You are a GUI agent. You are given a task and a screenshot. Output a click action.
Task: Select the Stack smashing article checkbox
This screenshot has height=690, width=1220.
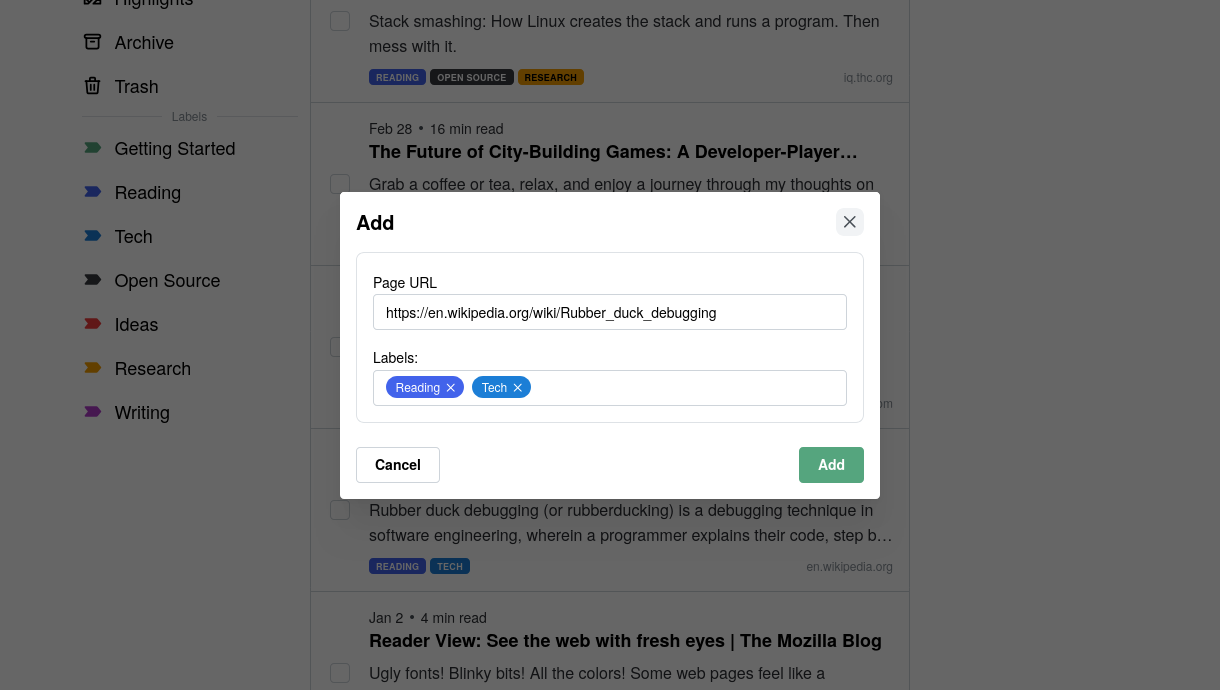pyautogui.click(x=340, y=21)
